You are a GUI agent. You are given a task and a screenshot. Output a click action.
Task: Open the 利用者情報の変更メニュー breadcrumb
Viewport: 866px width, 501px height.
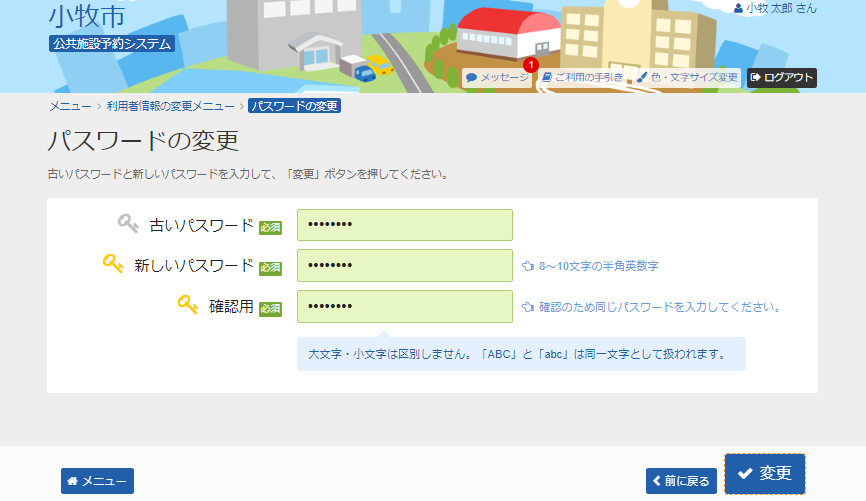(x=170, y=106)
